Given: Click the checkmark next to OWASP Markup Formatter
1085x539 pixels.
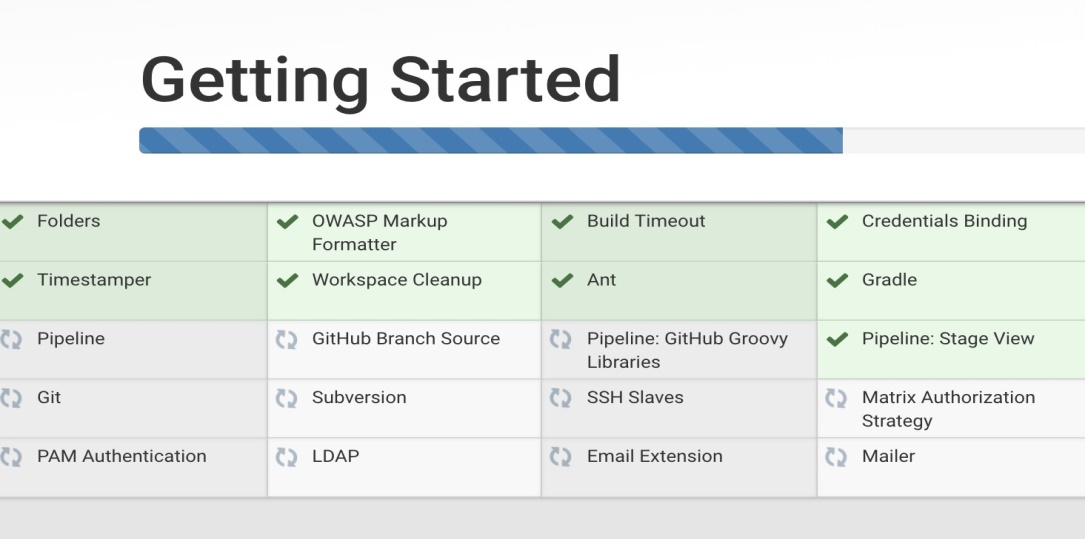Looking at the screenshot, I should pyautogui.click(x=287, y=222).
